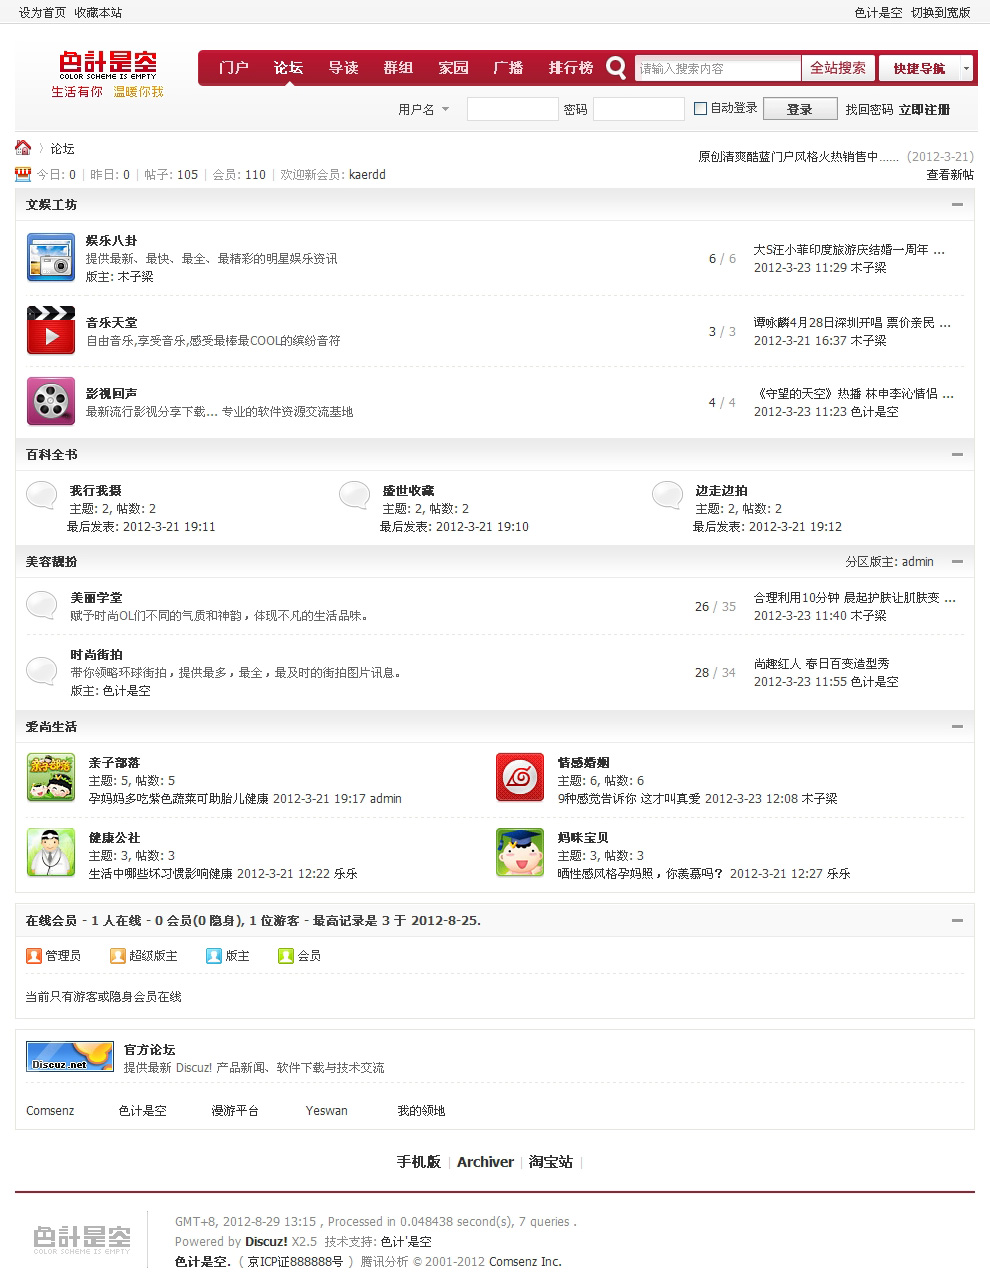Open the 排行榜 nav tab
The height and width of the screenshot is (1281, 990).
tap(571, 68)
